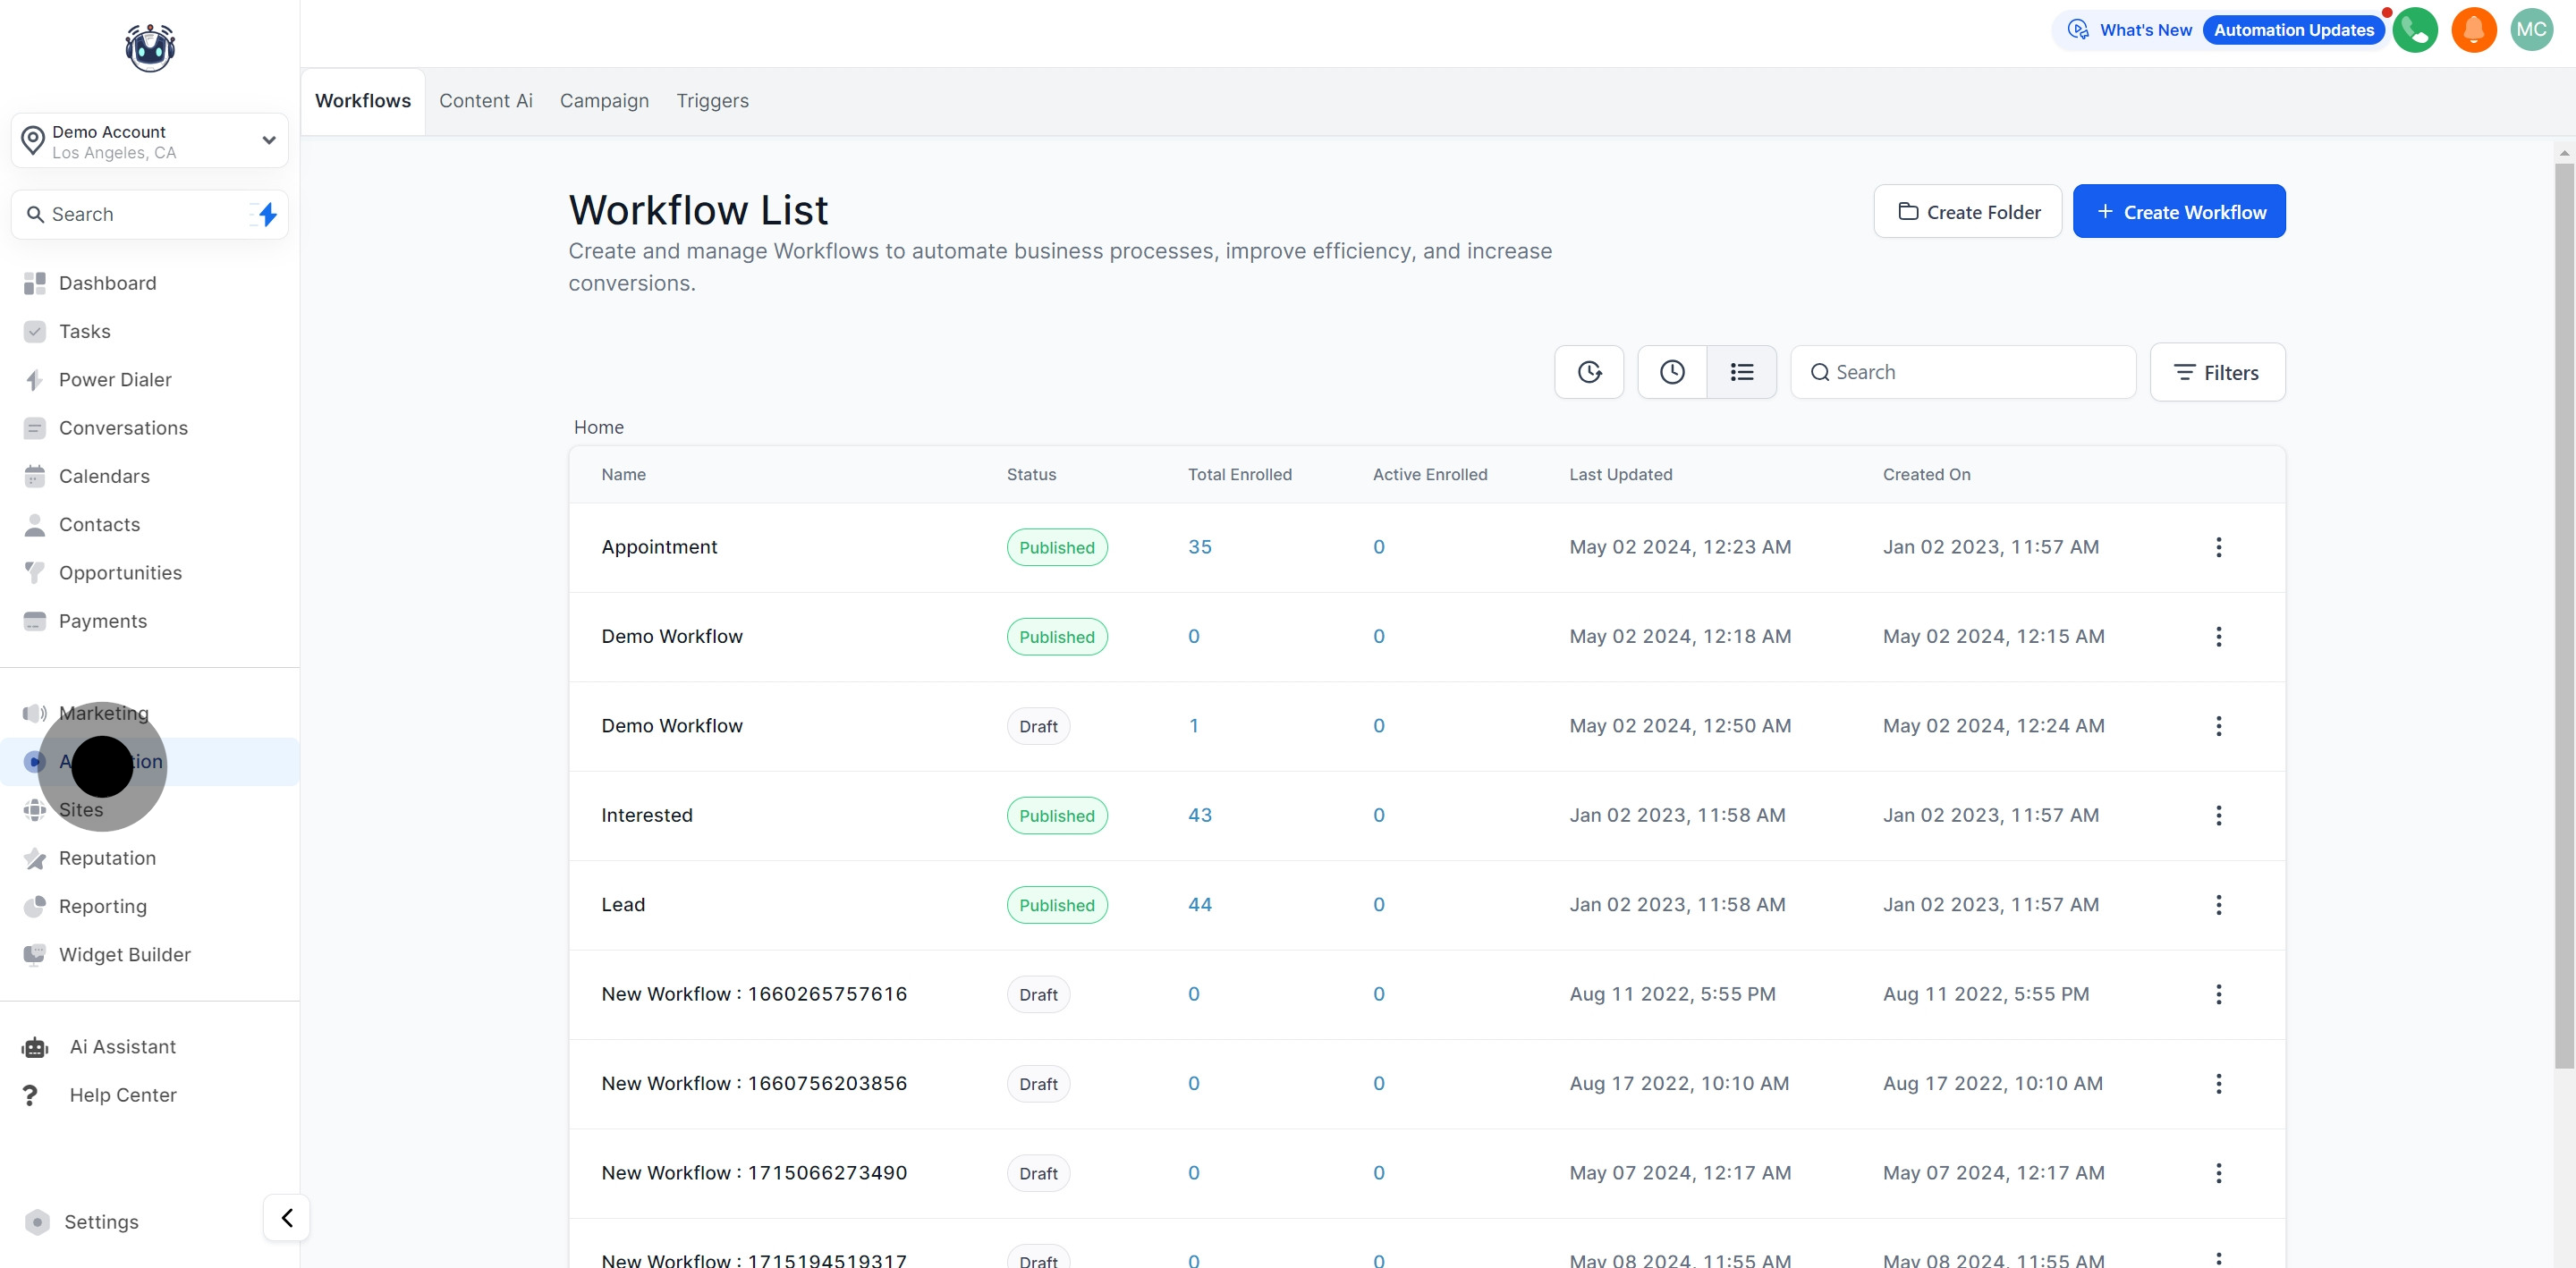Click the Create Workflow button
This screenshot has width=2576, height=1268.
(2178, 212)
